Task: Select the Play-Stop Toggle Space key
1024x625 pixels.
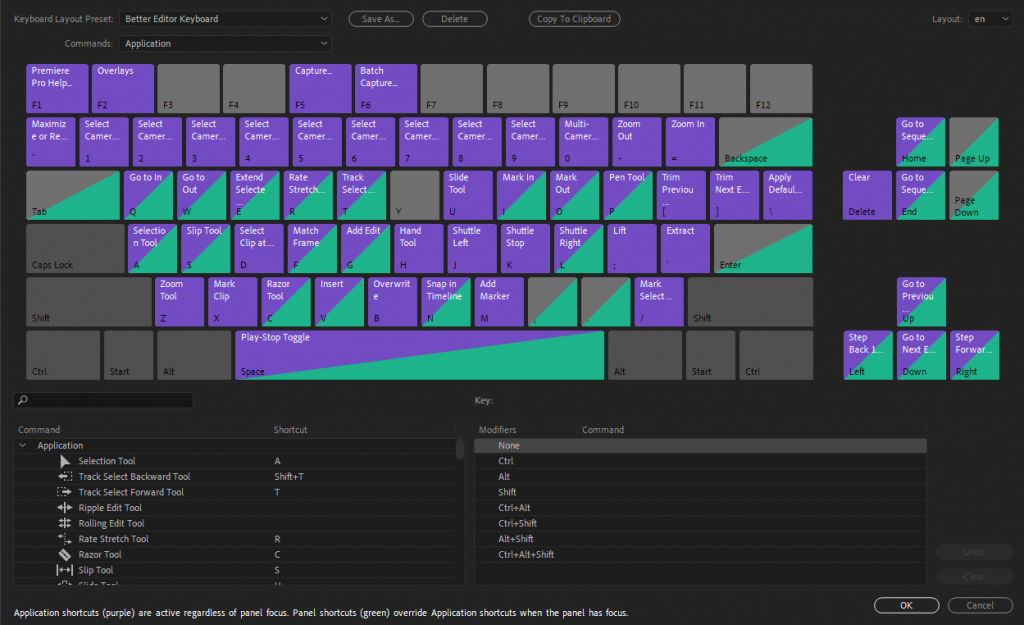Action: coord(420,355)
